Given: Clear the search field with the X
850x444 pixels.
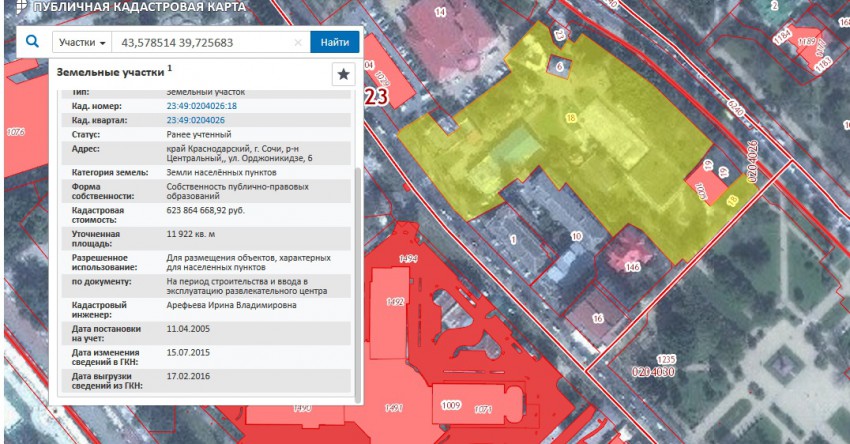Looking at the screenshot, I should (x=298, y=43).
